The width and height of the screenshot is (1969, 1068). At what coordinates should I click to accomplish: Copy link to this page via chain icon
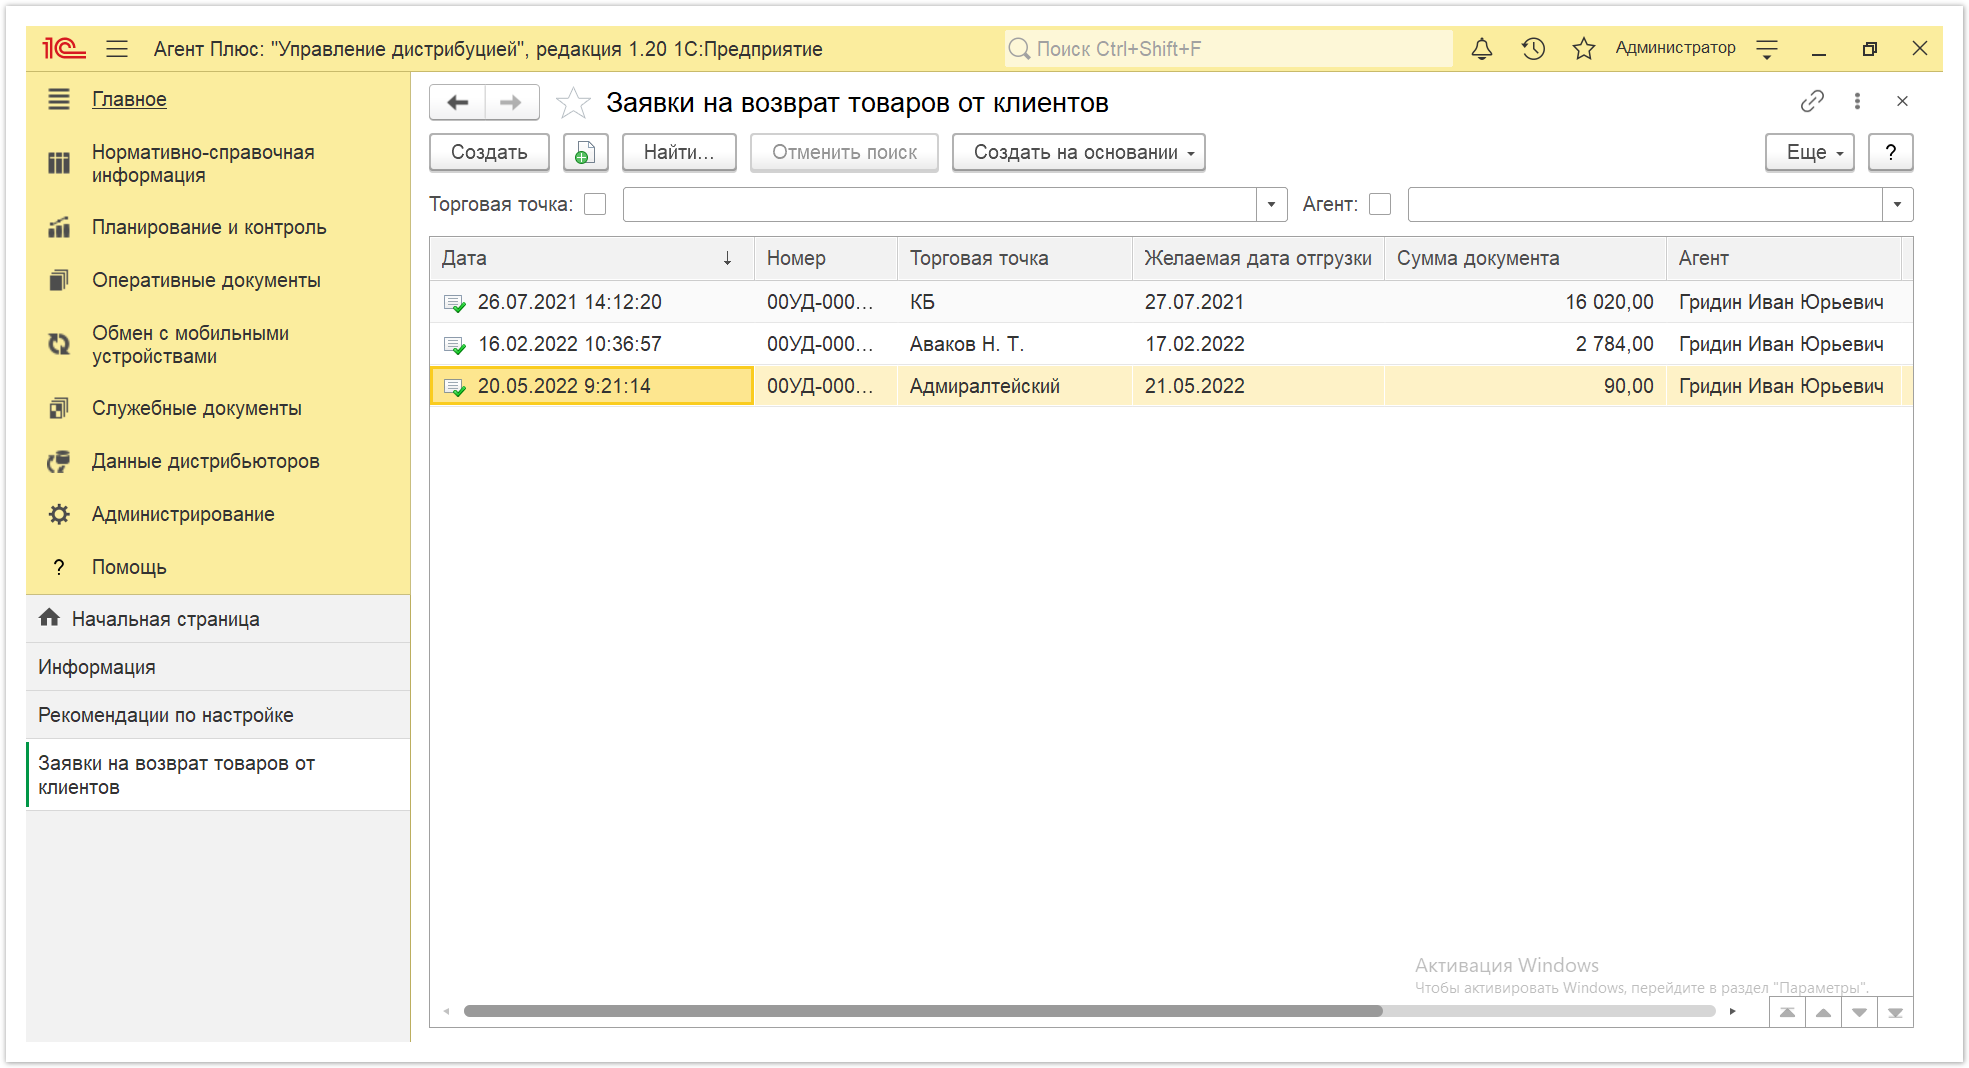pos(1812,101)
